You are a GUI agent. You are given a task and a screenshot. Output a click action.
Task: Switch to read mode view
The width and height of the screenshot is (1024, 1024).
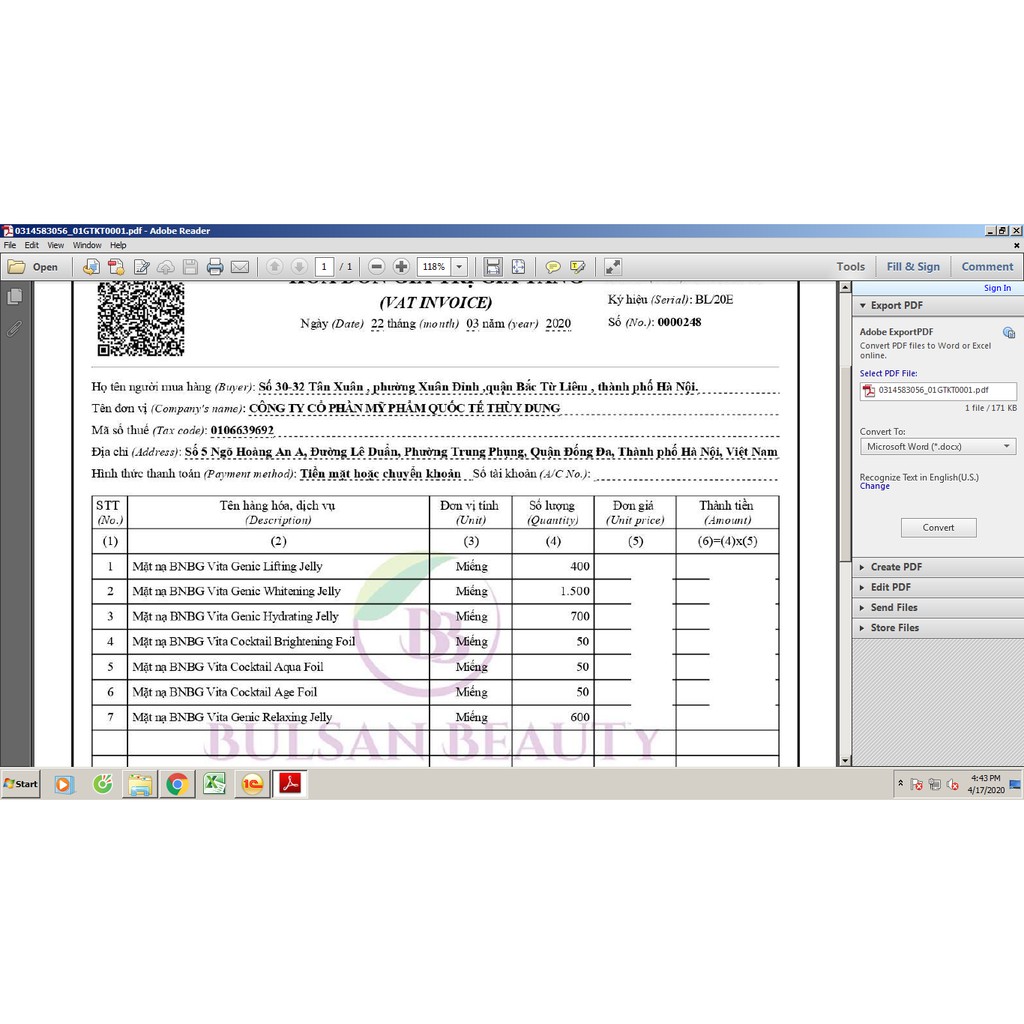click(x=613, y=267)
